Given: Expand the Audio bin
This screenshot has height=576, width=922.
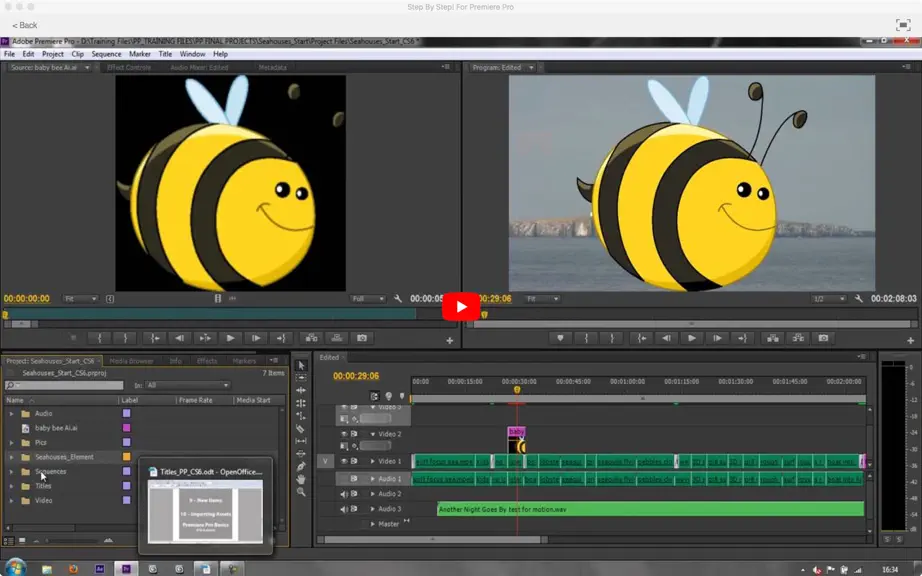Looking at the screenshot, I should [11, 414].
